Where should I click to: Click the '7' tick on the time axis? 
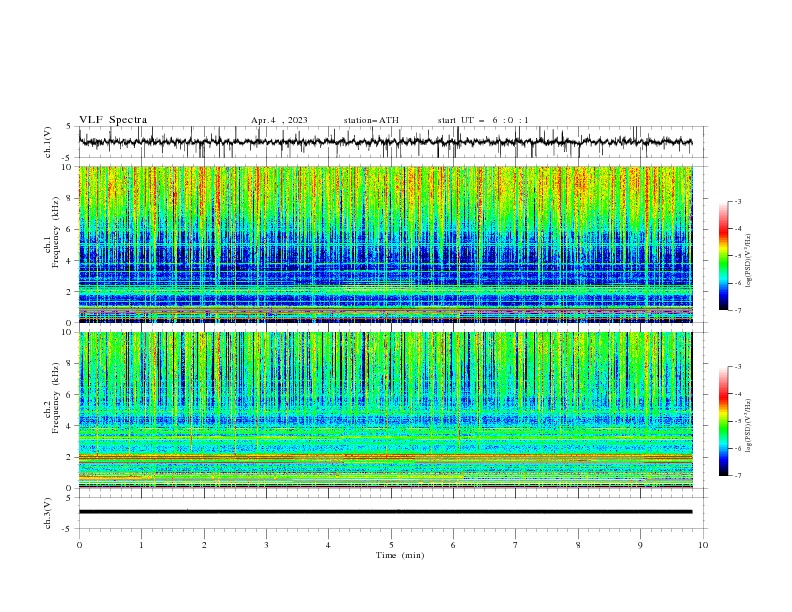516,545
